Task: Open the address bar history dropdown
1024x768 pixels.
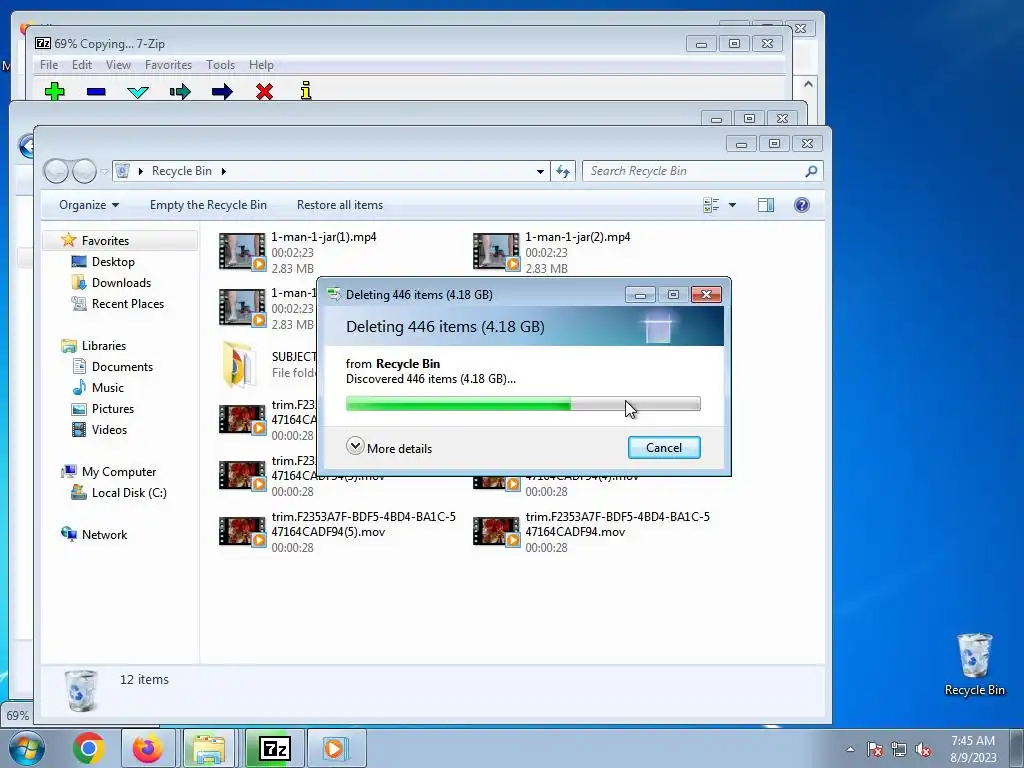Action: click(x=540, y=172)
